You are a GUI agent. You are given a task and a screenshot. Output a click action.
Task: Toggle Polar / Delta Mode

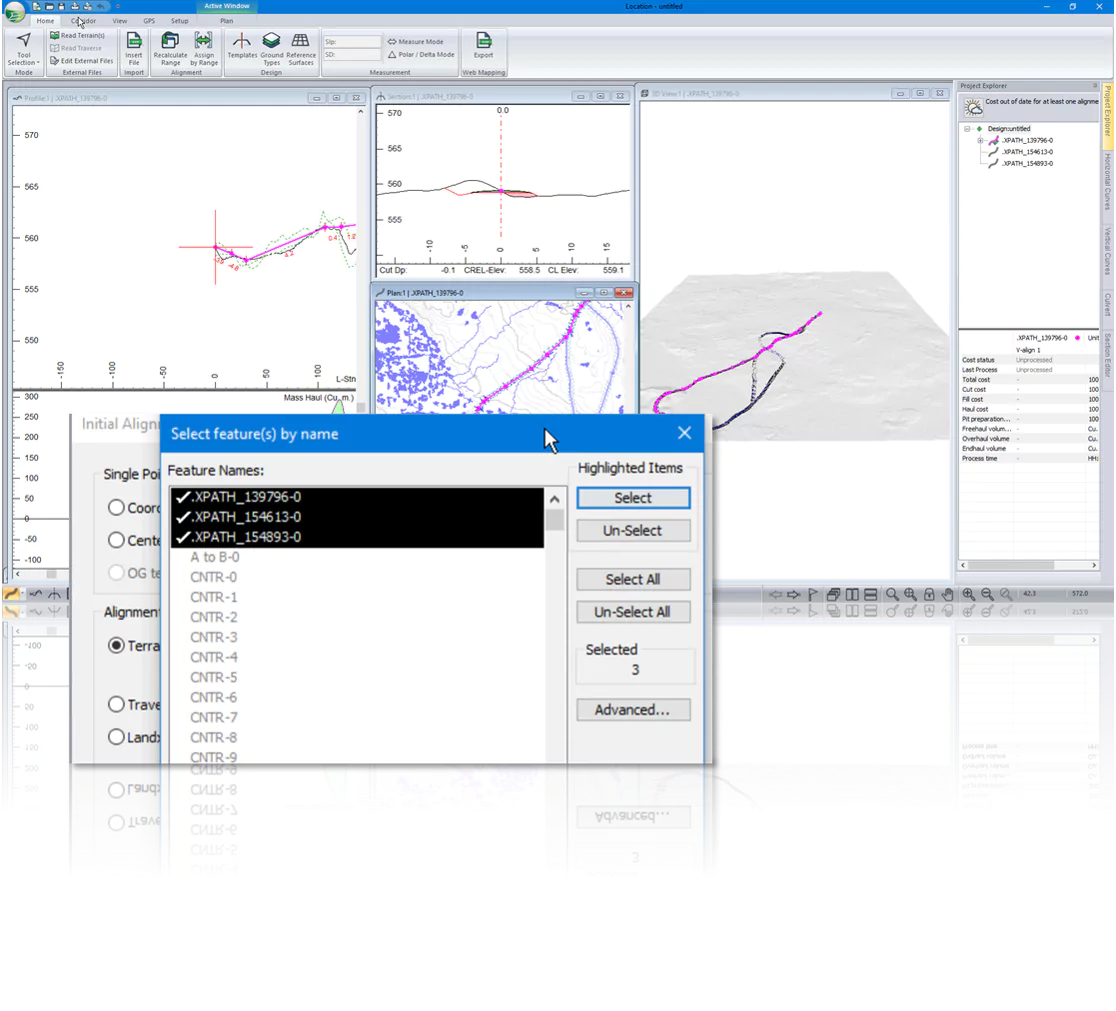click(x=421, y=54)
